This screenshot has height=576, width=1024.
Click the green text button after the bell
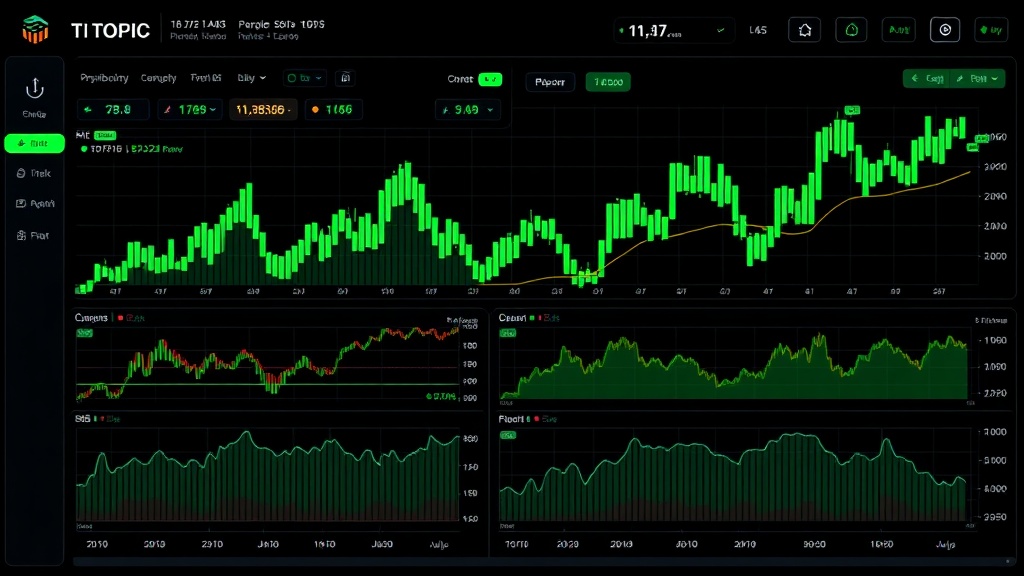click(899, 30)
